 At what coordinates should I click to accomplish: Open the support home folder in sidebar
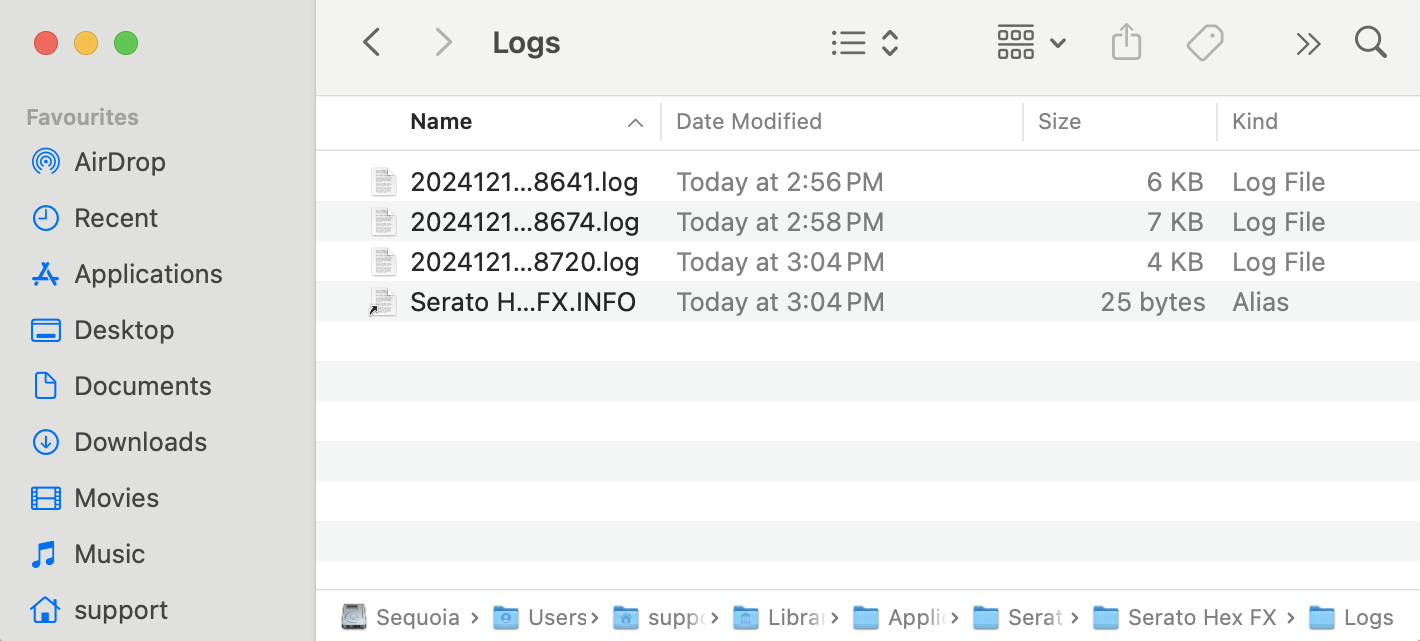pos(98,610)
